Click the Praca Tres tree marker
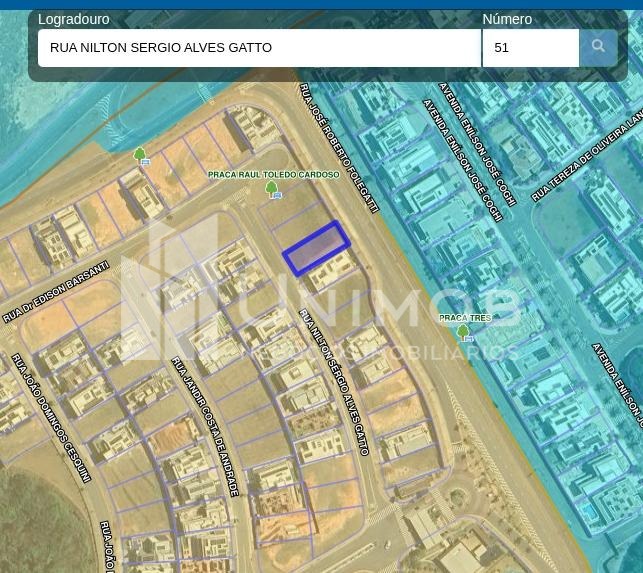The height and width of the screenshot is (573, 643). click(463, 332)
